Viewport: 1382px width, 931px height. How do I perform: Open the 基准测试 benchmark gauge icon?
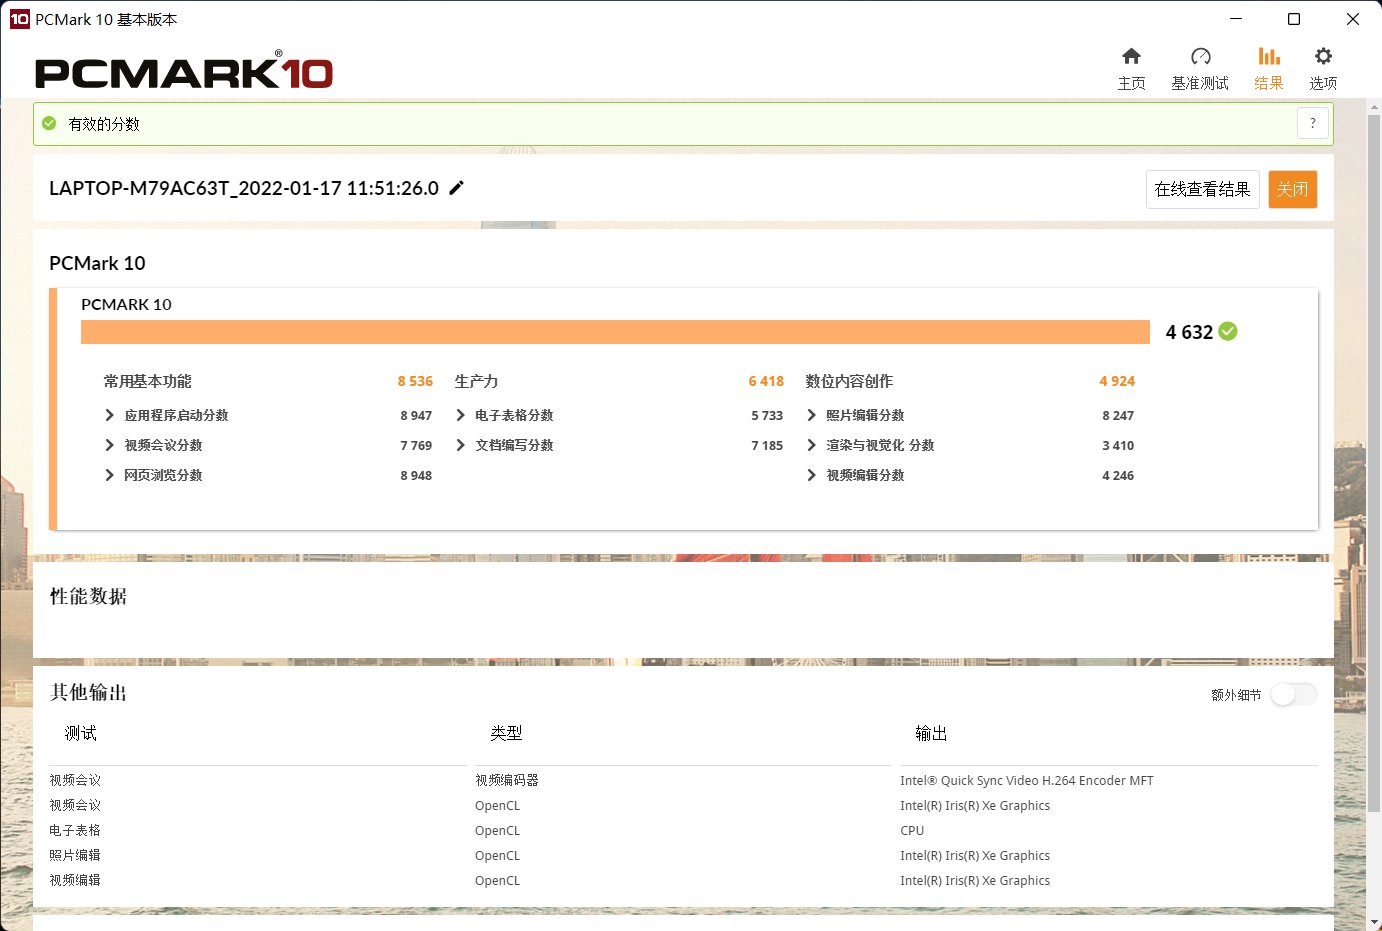(1200, 56)
